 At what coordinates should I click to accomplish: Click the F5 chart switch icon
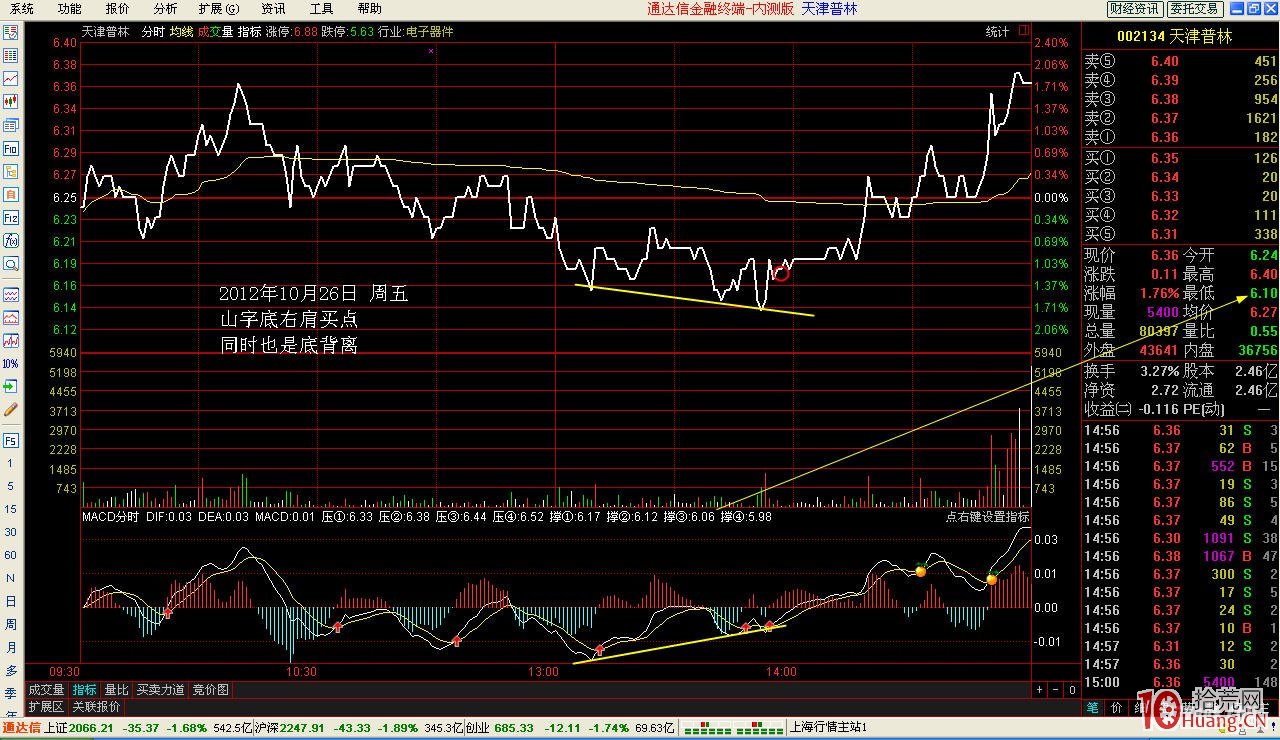(x=11, y=440)
